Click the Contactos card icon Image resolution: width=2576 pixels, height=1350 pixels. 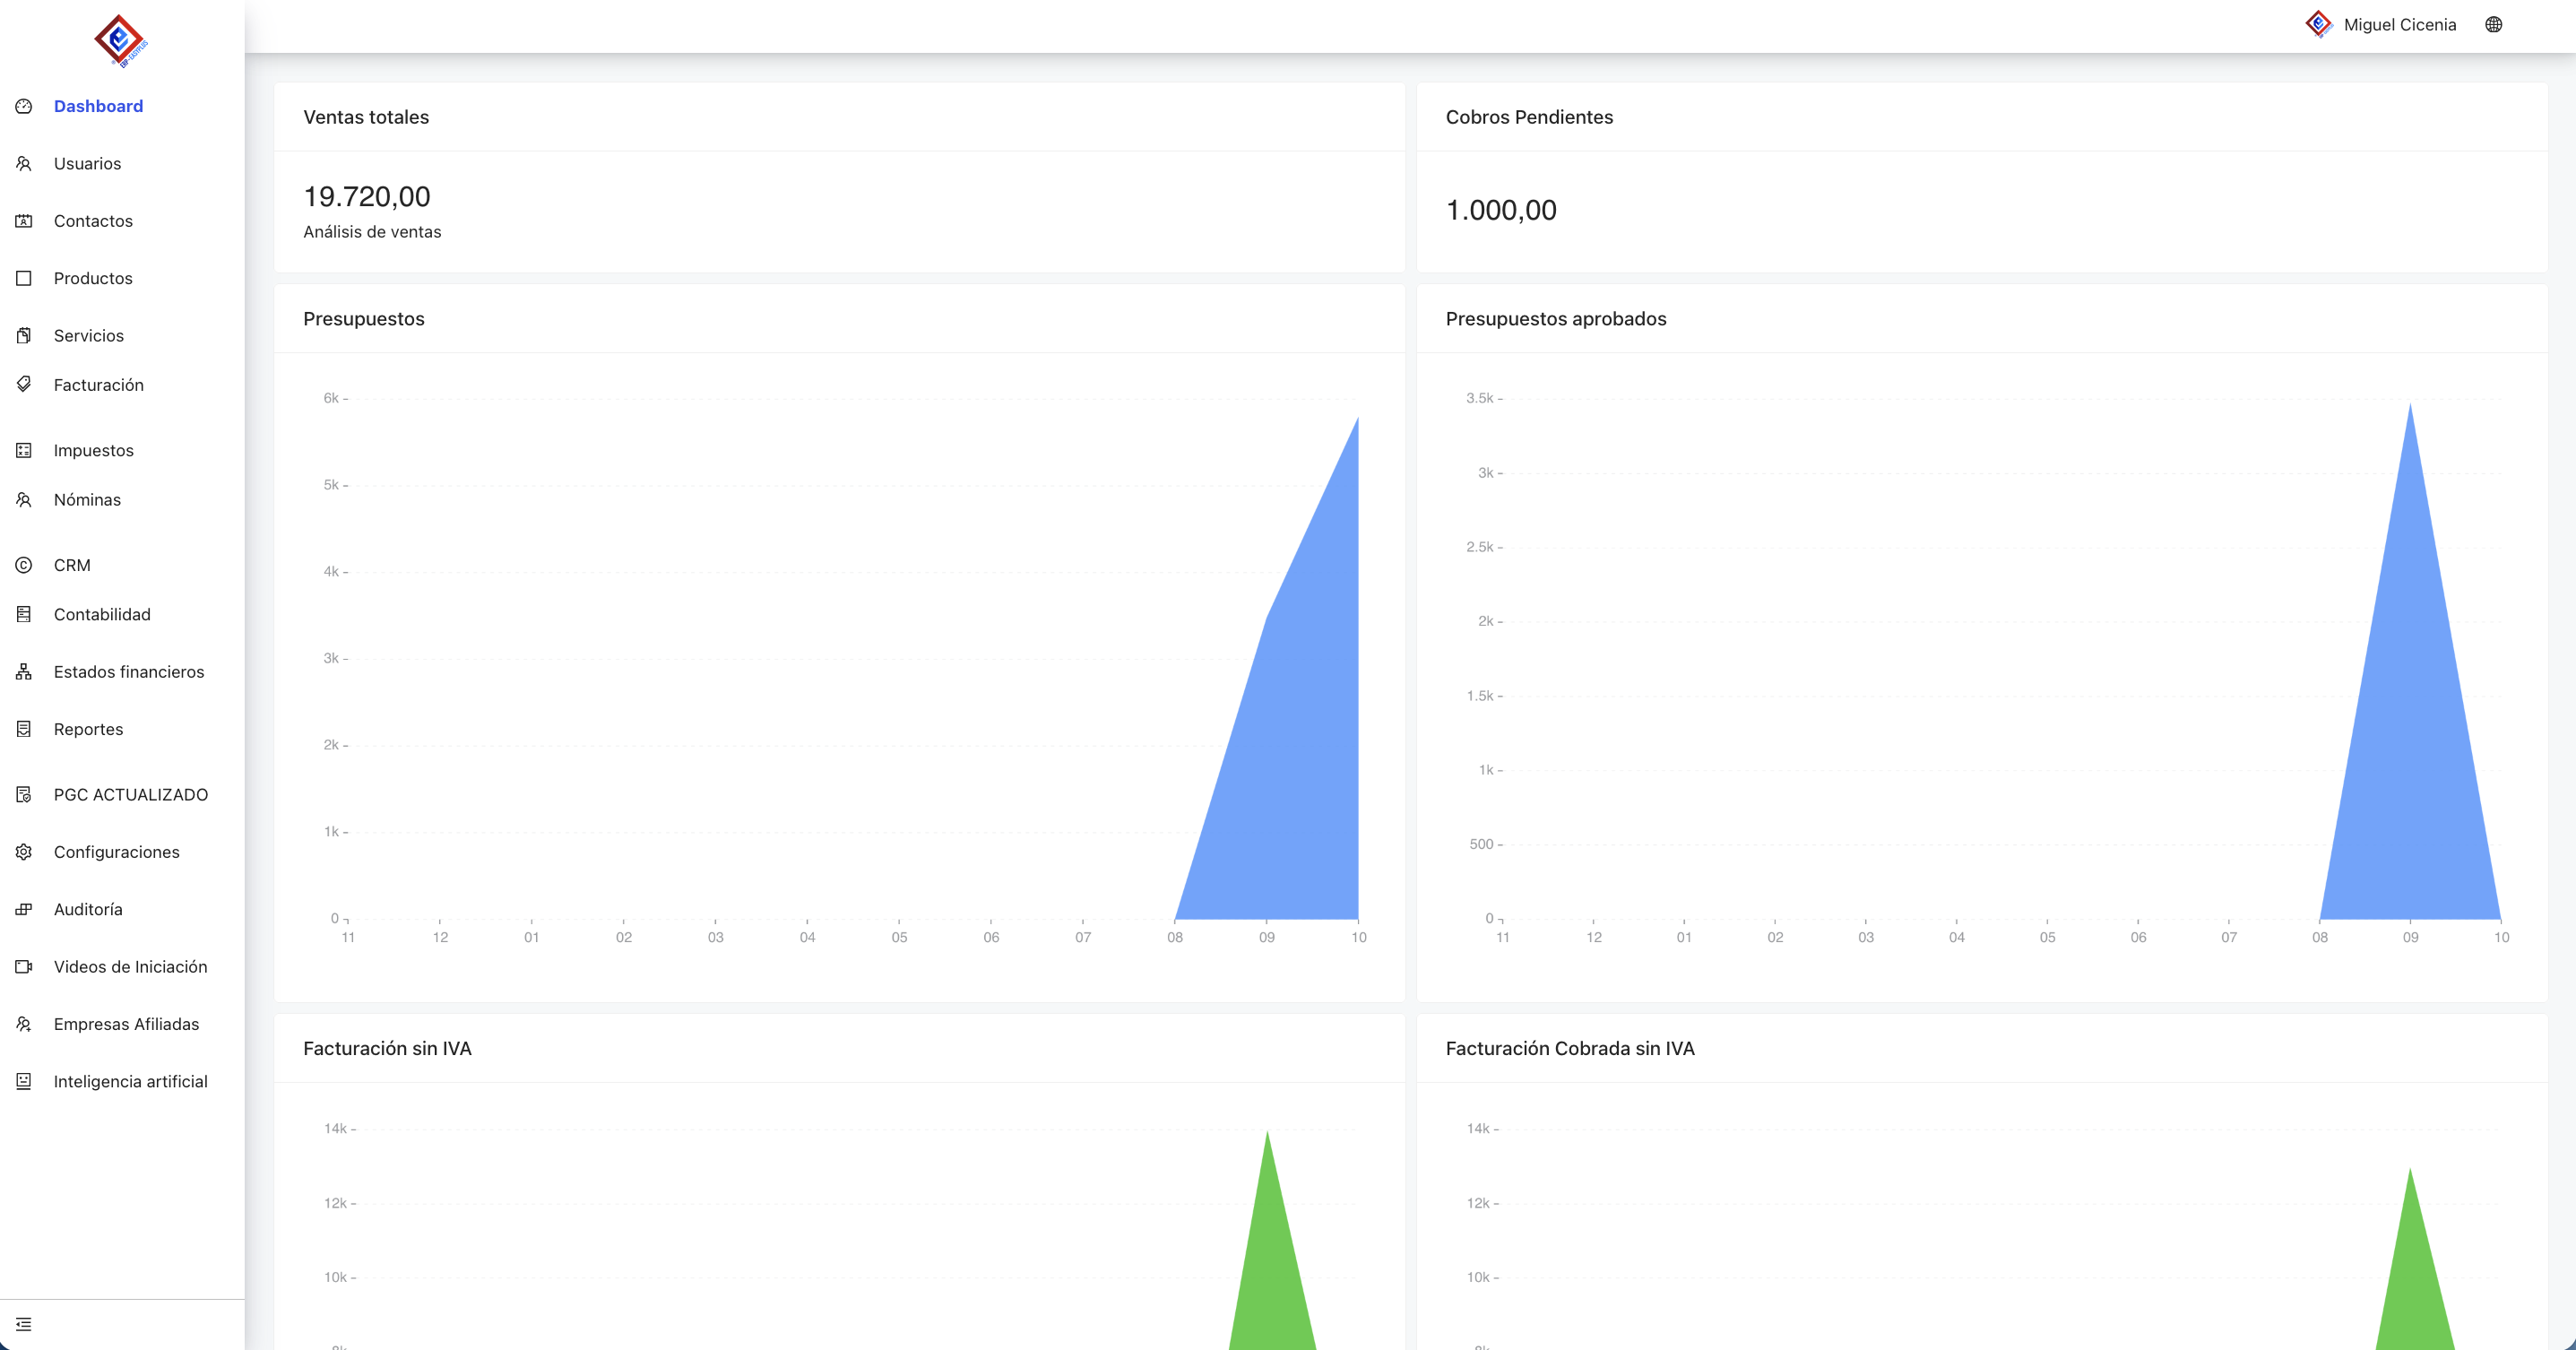[24, 221]
